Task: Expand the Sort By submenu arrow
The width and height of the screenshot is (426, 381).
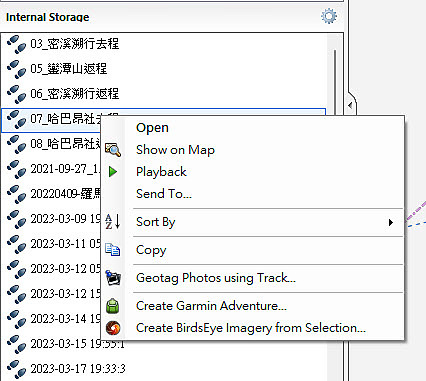Action: click(391, 222)
